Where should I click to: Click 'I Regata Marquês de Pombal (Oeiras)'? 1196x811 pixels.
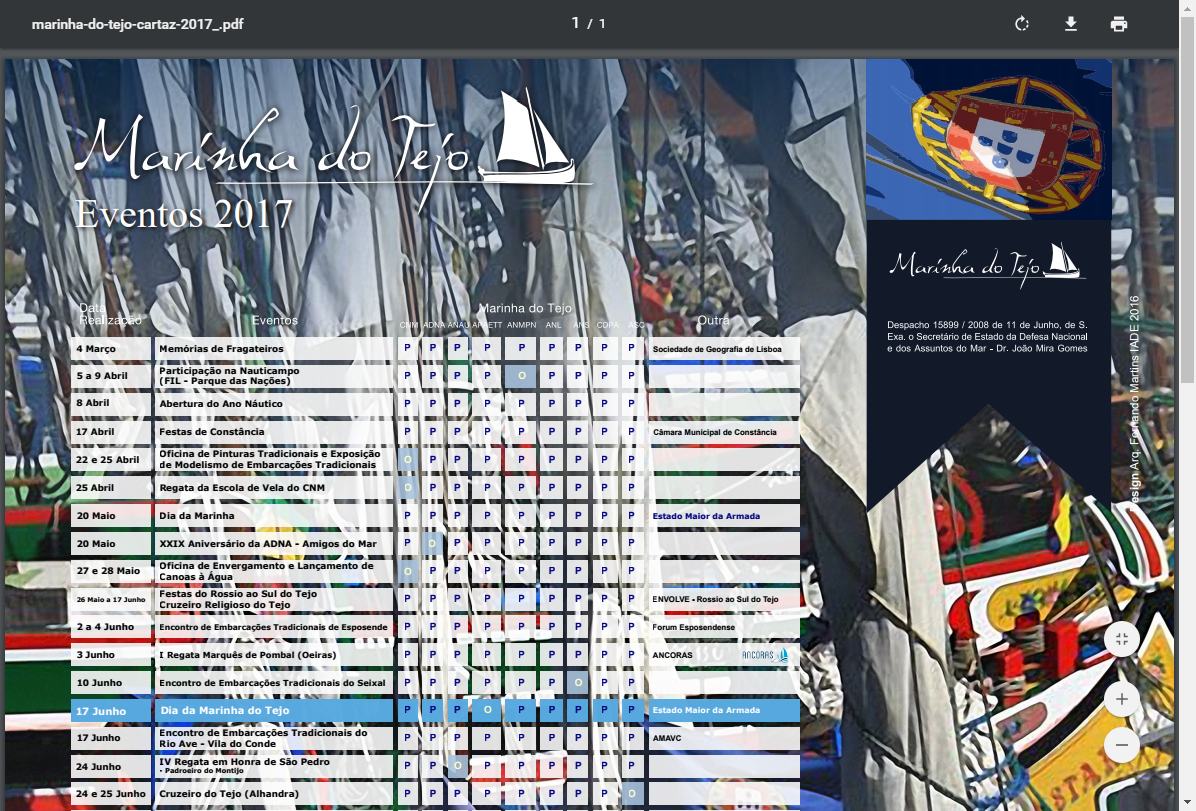click(247, 655)
